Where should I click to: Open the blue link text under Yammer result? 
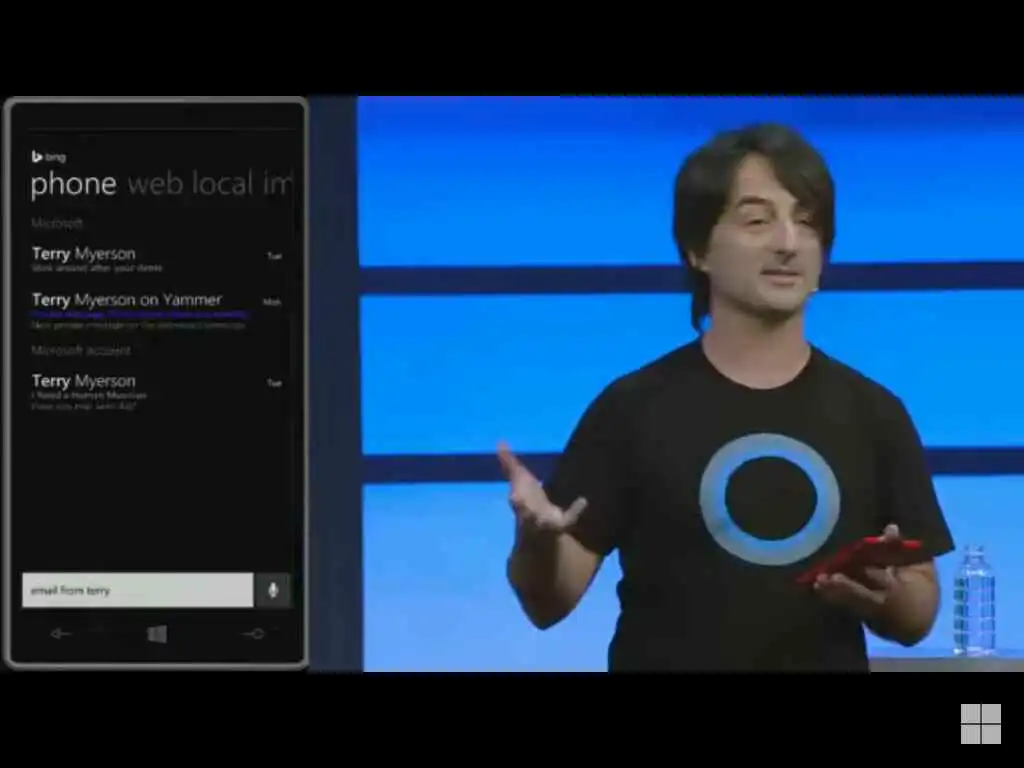(139, 314)
